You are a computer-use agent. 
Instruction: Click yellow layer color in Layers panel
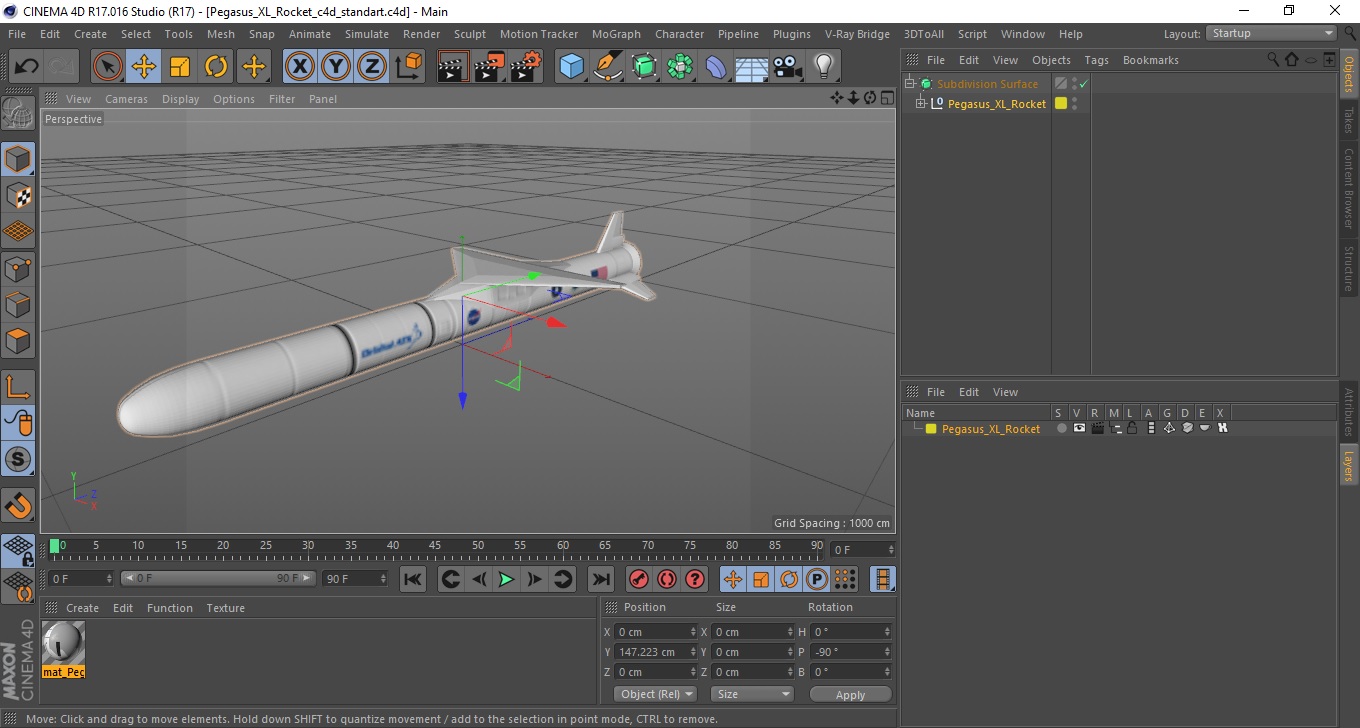[931, 429]
